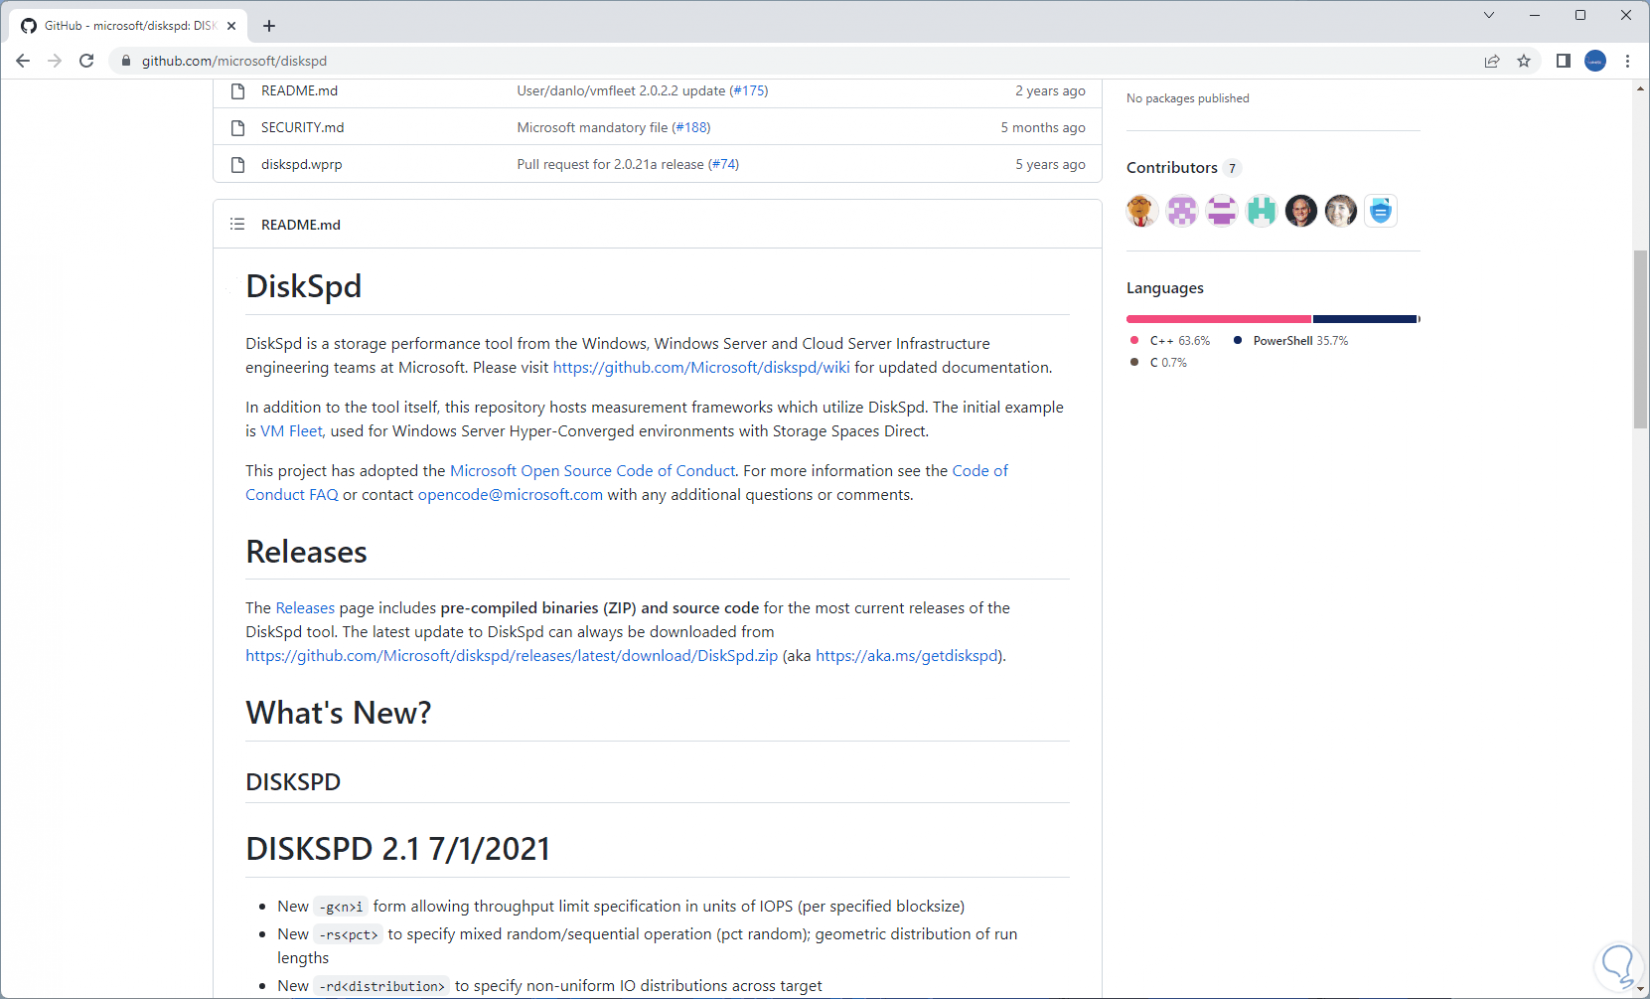Click the '5 years ago' timestamp
Image resolution: width=1650 pixels, height=999 pixels.
point(1050,165)
